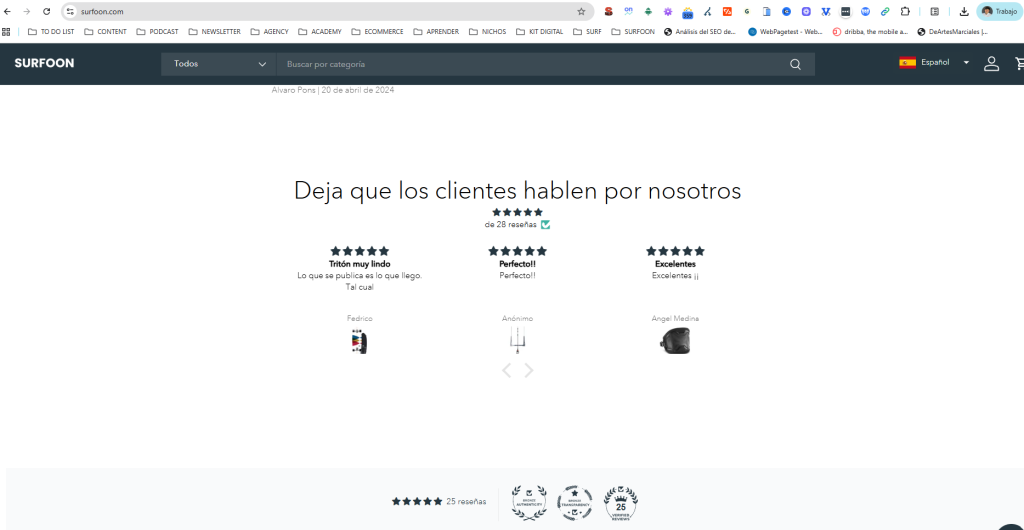The height and width of the screenshot is (530, 1024).
Task: Click the verified checkmark badge beside 28 reseñas
Action: pos(545,225)
